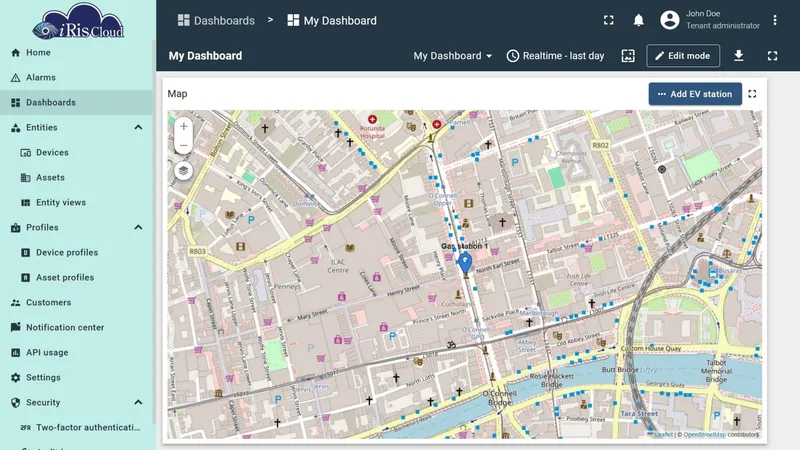Collapse the Security section chevron
Viewport: 800px width, 450px height.
(138, 403)
